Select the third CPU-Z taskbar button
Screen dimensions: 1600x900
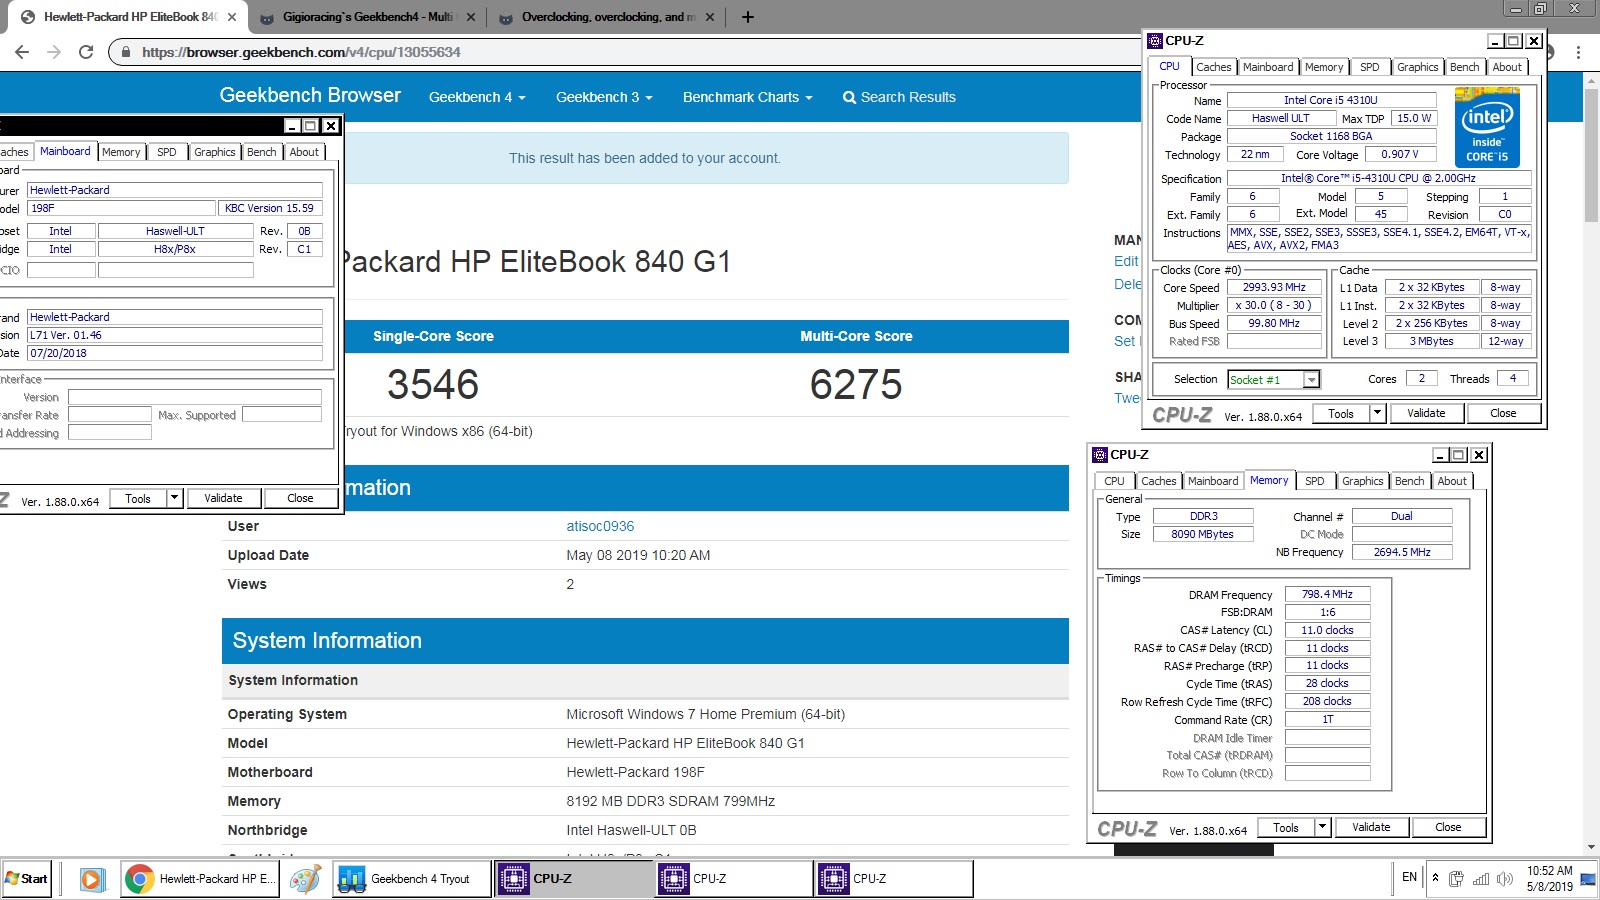coord(894,879)
